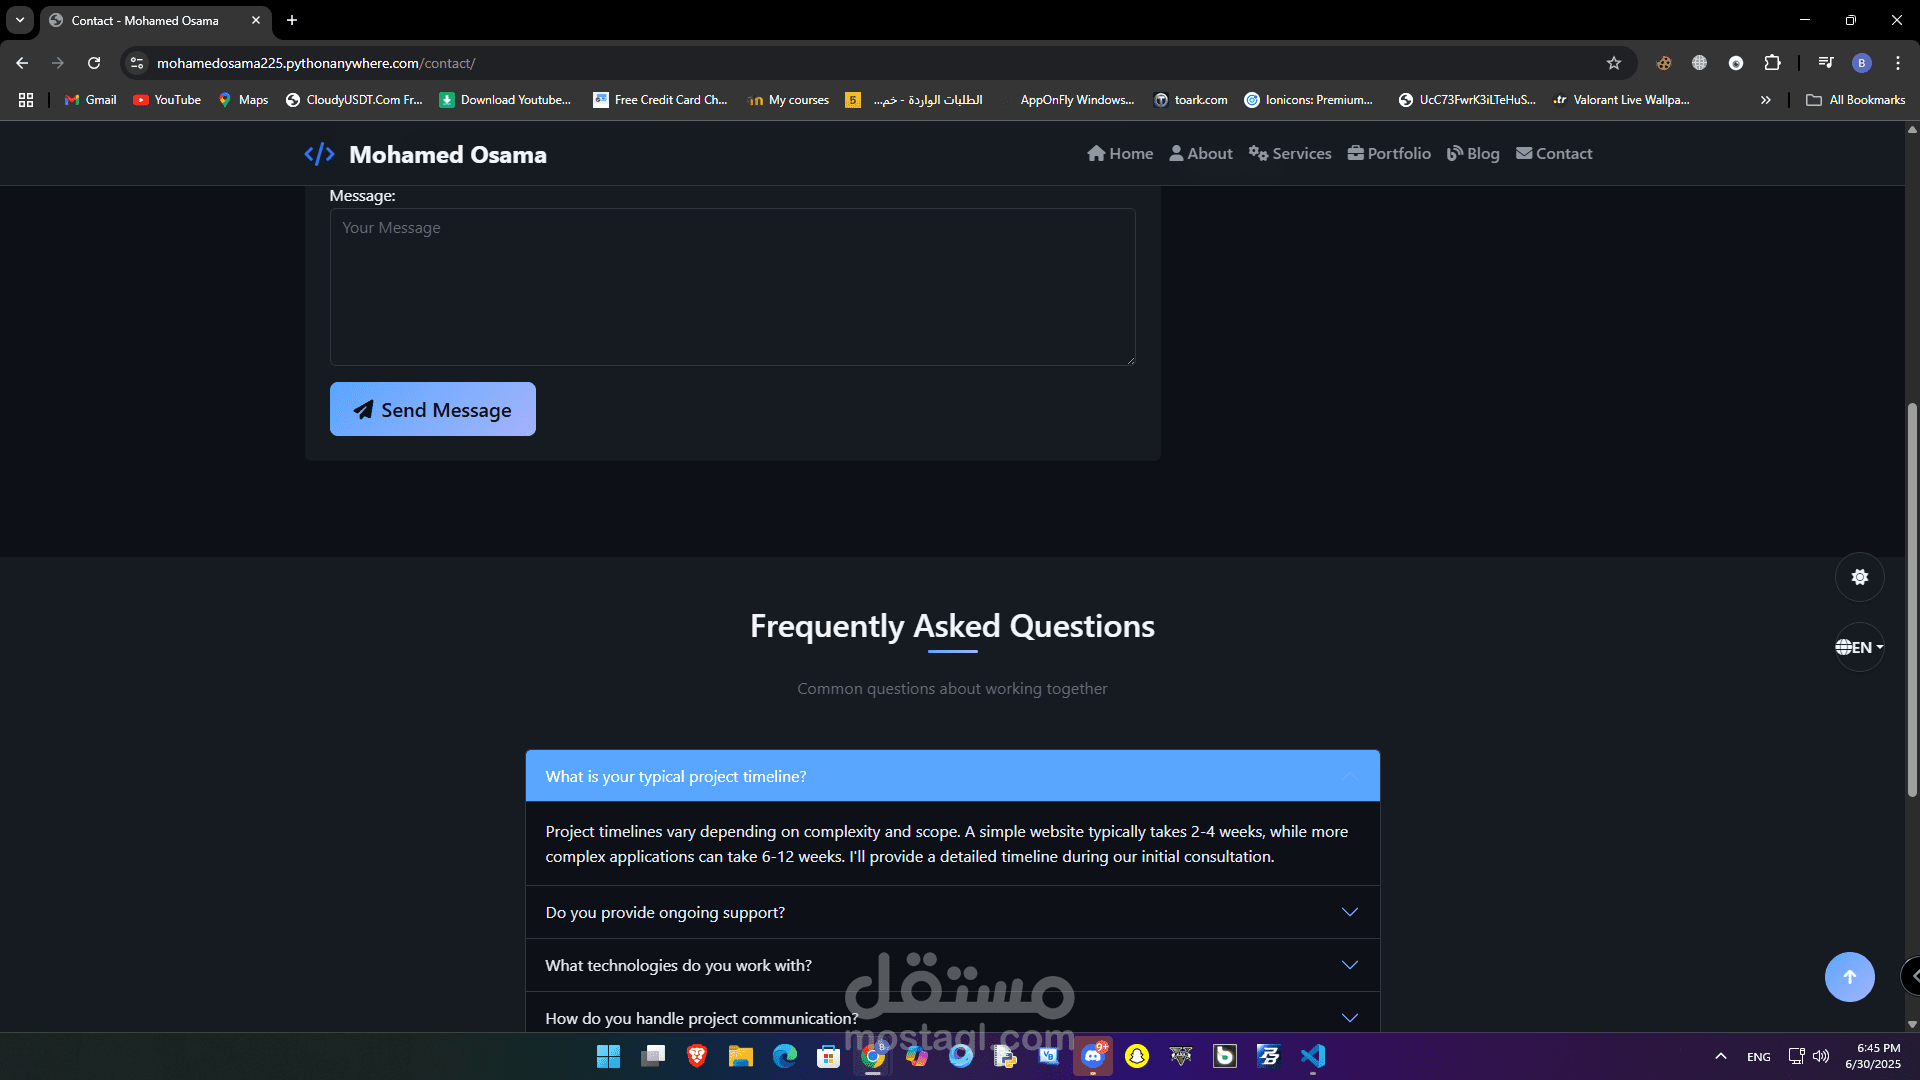Open Visual Studio Code from the taskbar

click(x=1312, y=1056)
